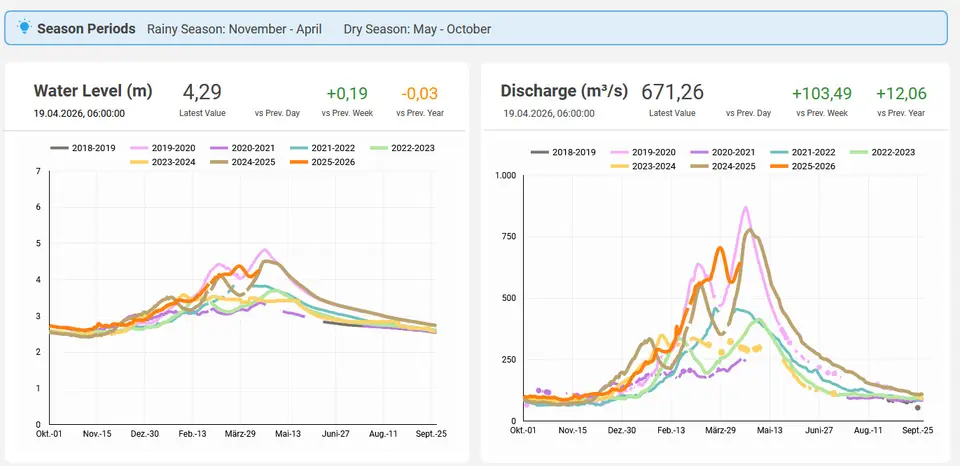Click Sept.-25 on Water Level x-axis
960x466 pixels.
click(433, 434)
